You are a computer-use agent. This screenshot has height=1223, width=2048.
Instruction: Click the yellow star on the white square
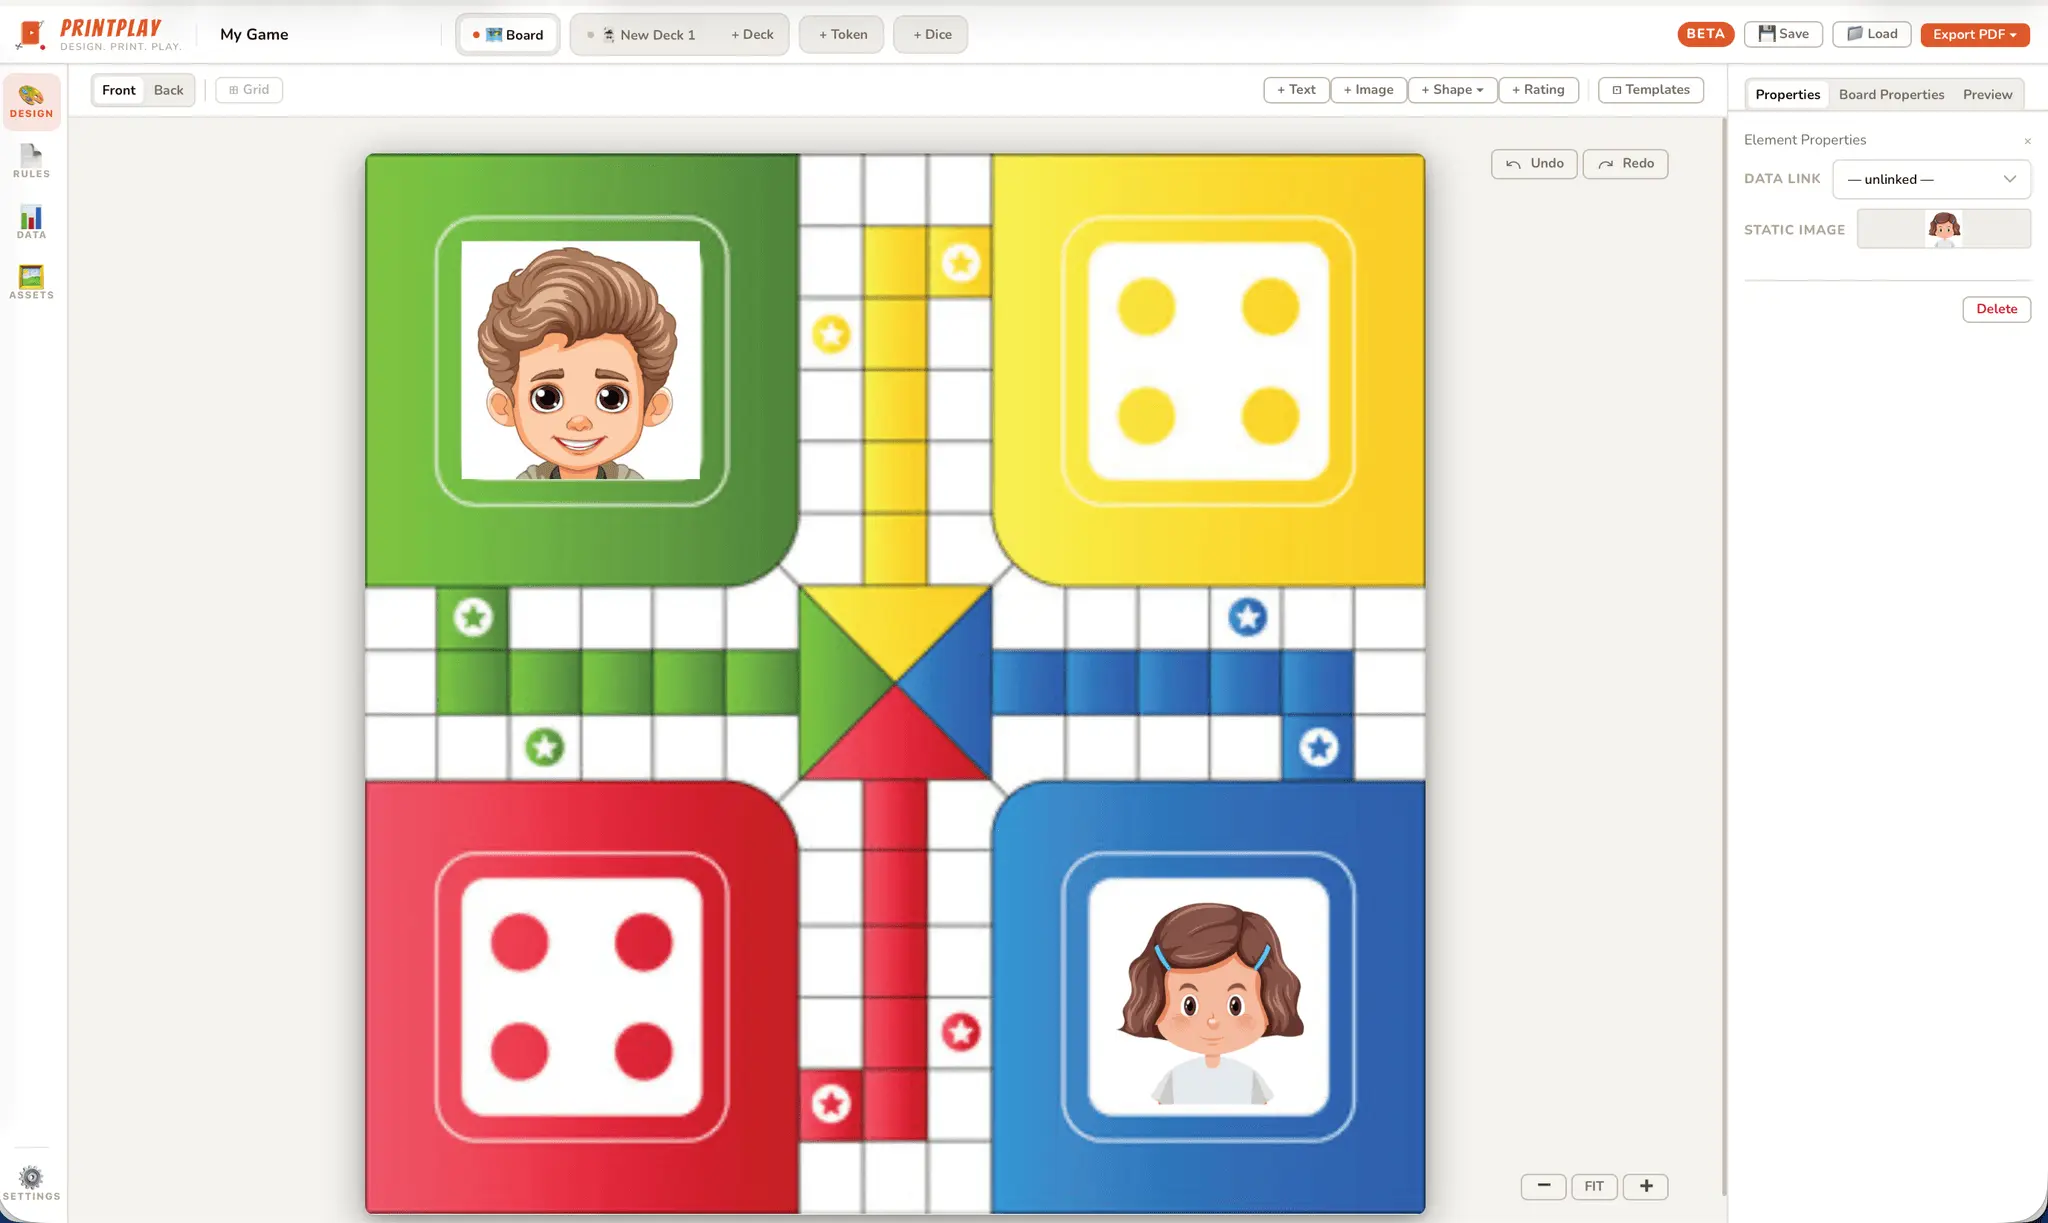click(831, 334)
